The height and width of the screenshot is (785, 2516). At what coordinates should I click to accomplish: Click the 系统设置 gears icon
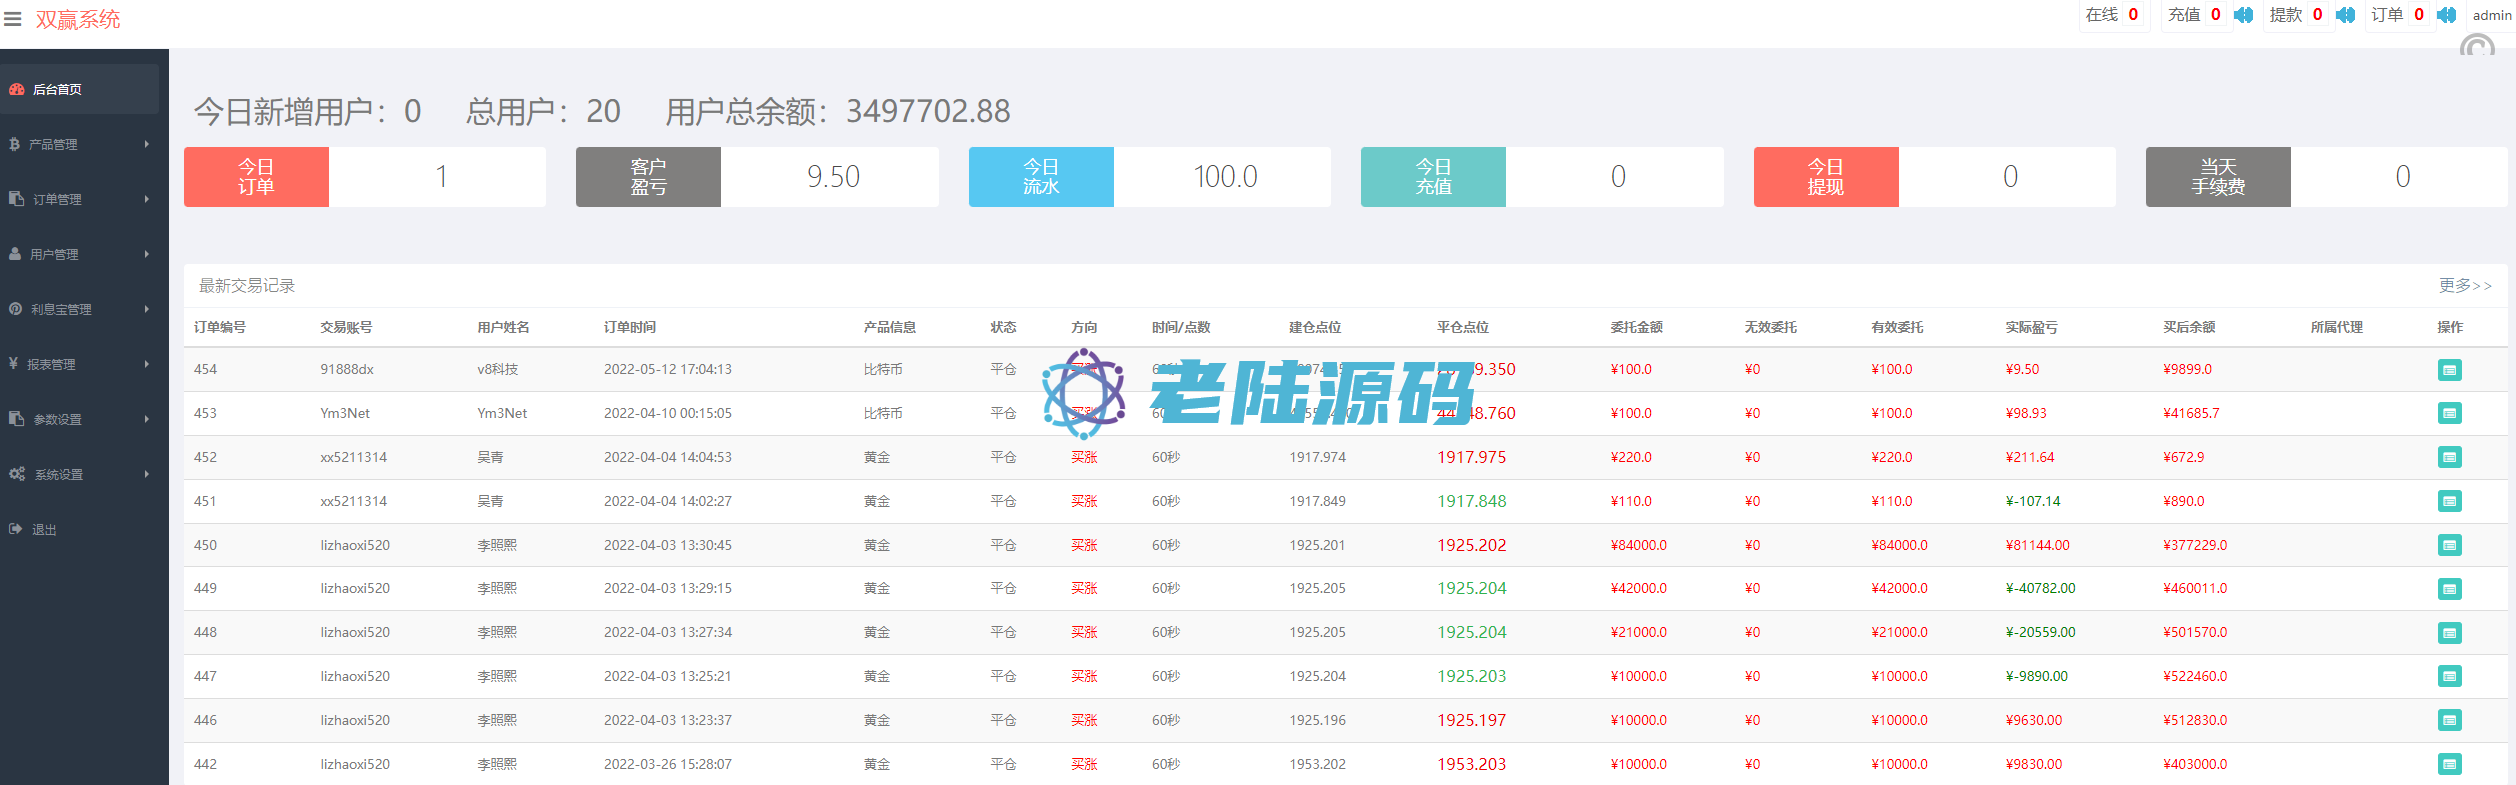[x=17, y=474]
